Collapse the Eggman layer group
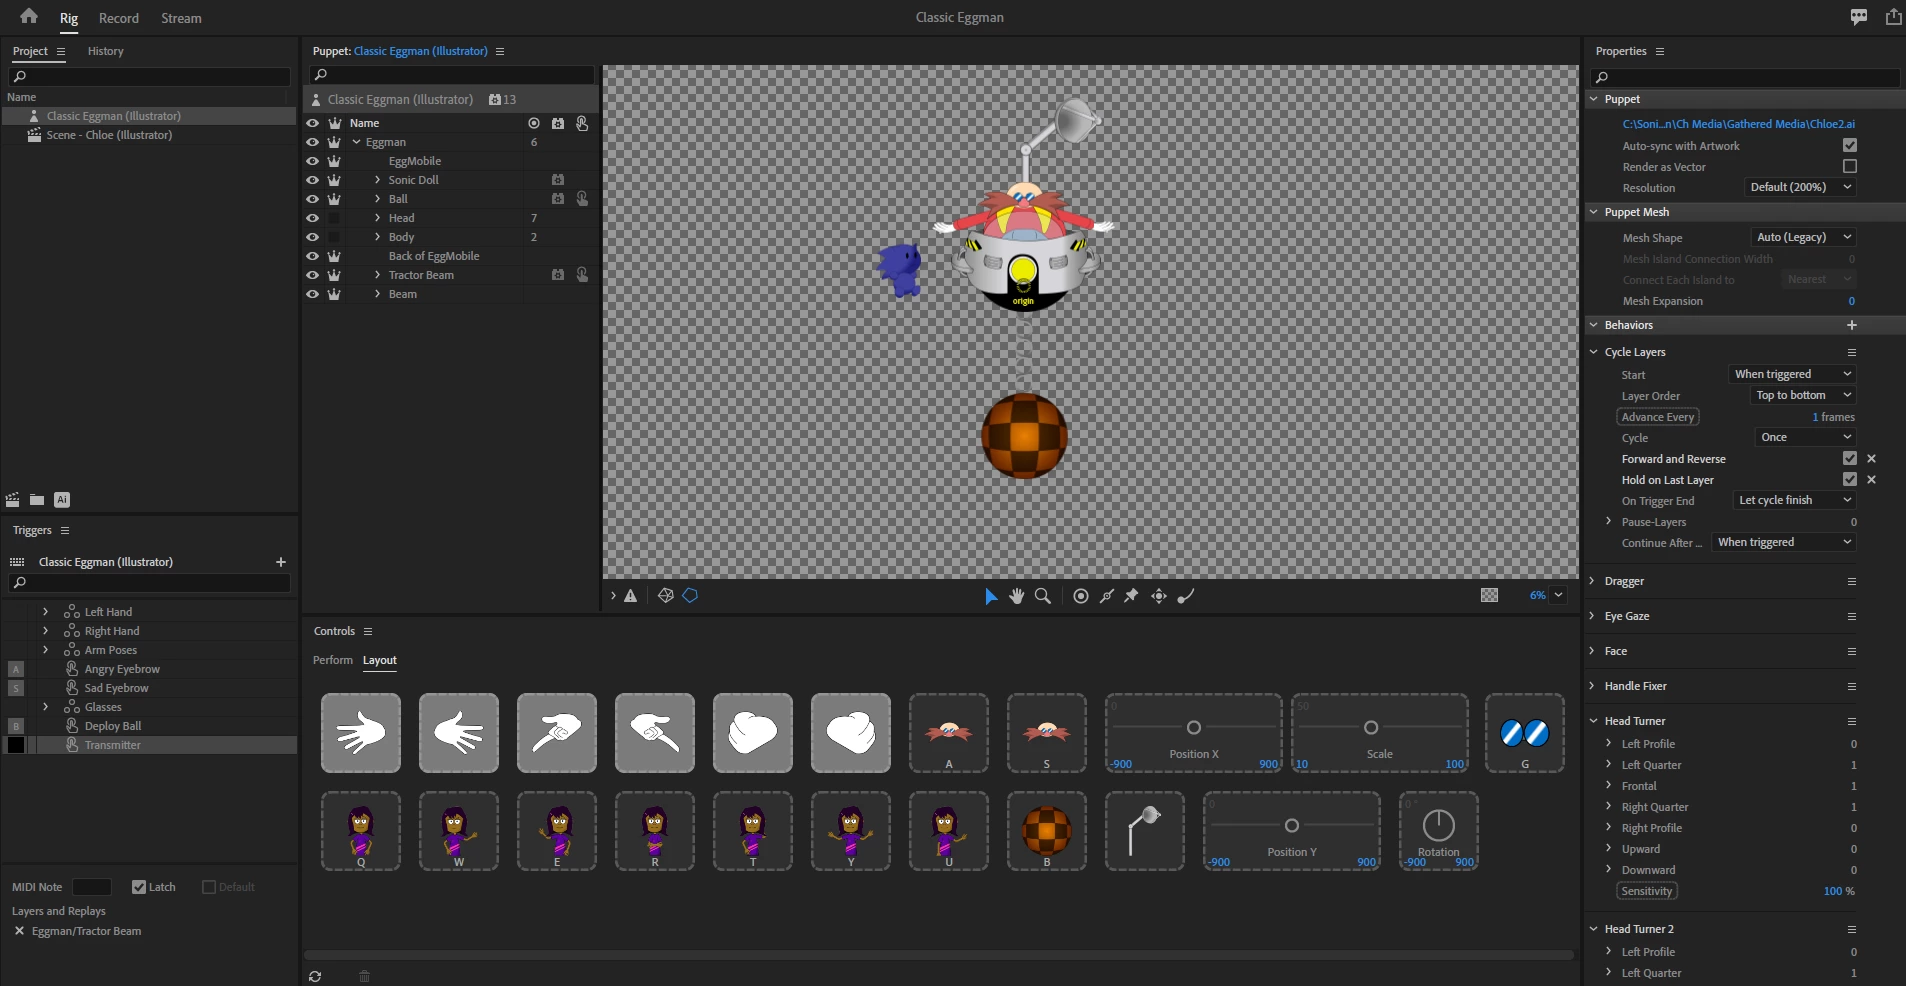1906x986 pixels. coord(356,142)
